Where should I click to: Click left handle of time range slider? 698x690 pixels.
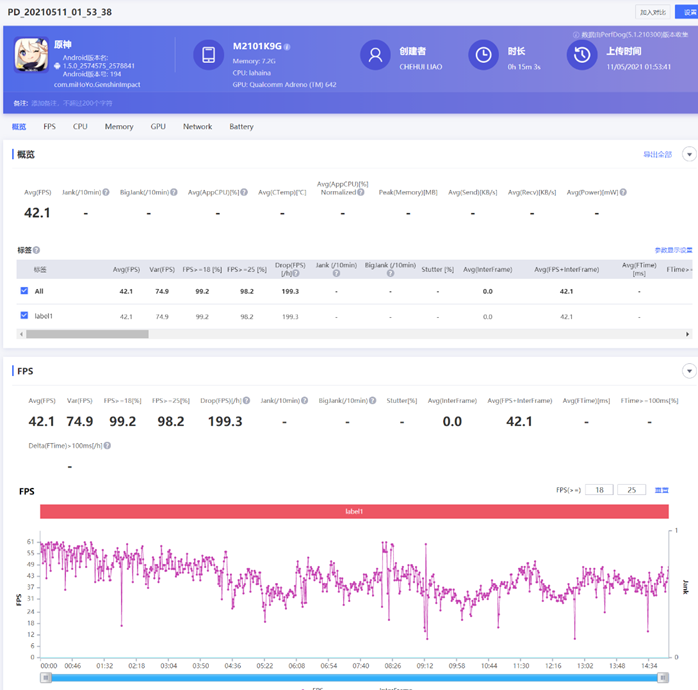[x=46, y=677]
